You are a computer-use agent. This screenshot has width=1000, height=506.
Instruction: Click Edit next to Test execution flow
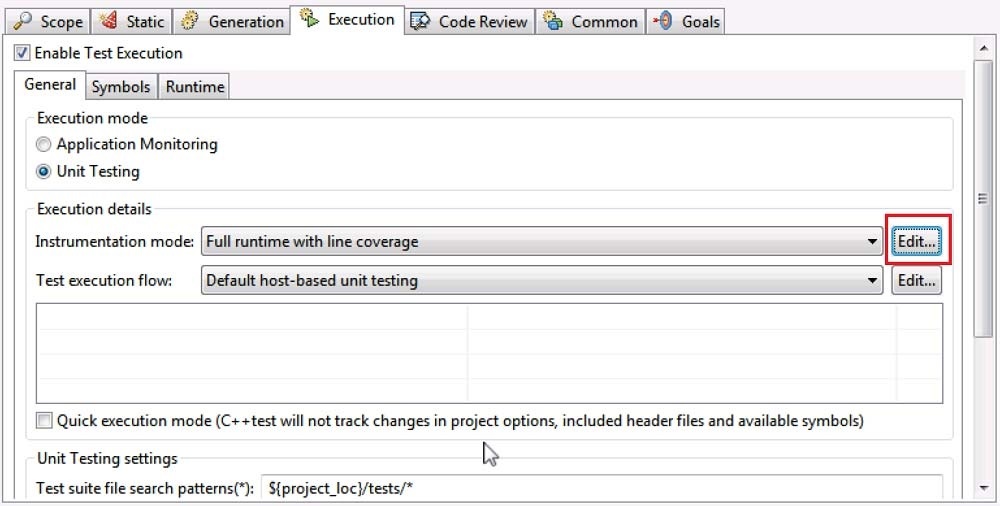(916, 280)
